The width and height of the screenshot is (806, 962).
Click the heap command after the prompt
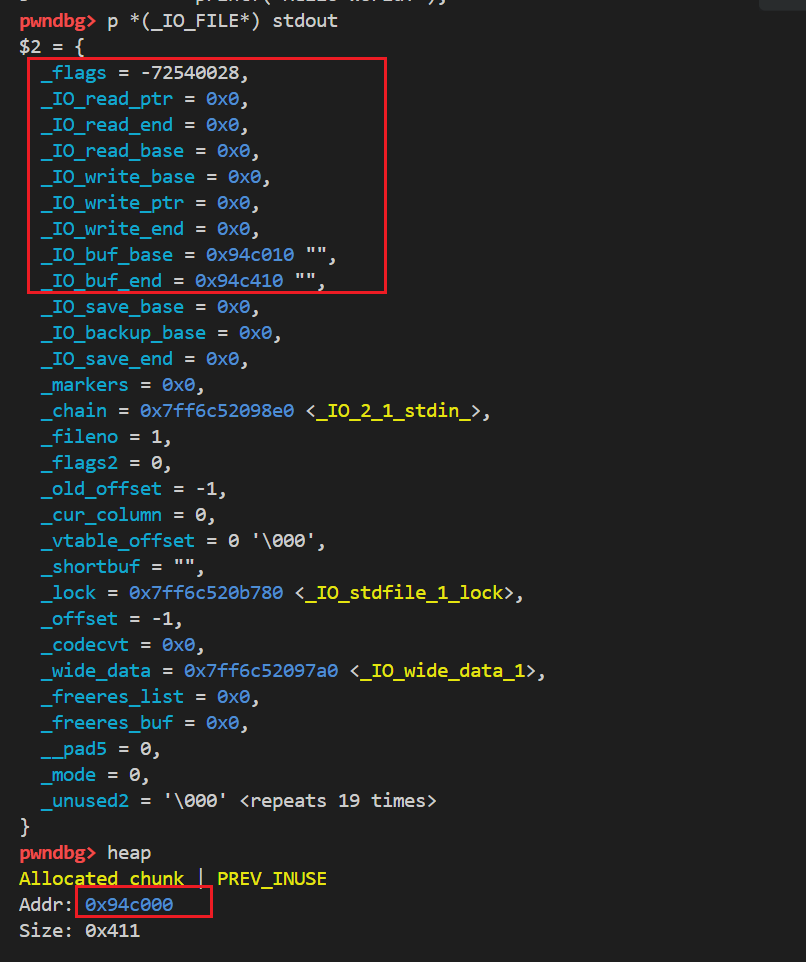pos(129,853)
